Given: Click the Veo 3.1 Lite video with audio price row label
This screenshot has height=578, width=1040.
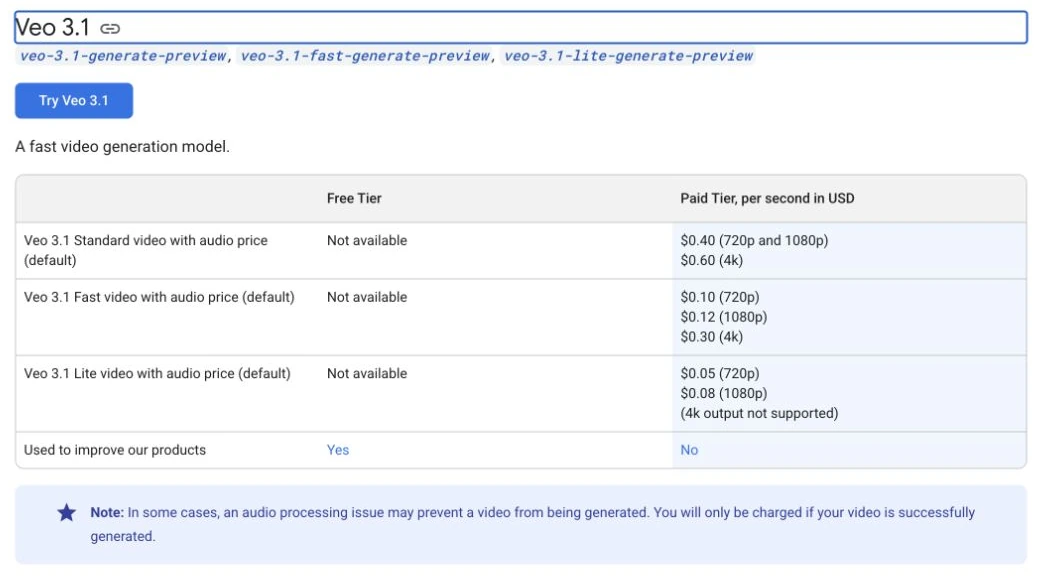Looking at the screenshot, I should coord(157,374).
